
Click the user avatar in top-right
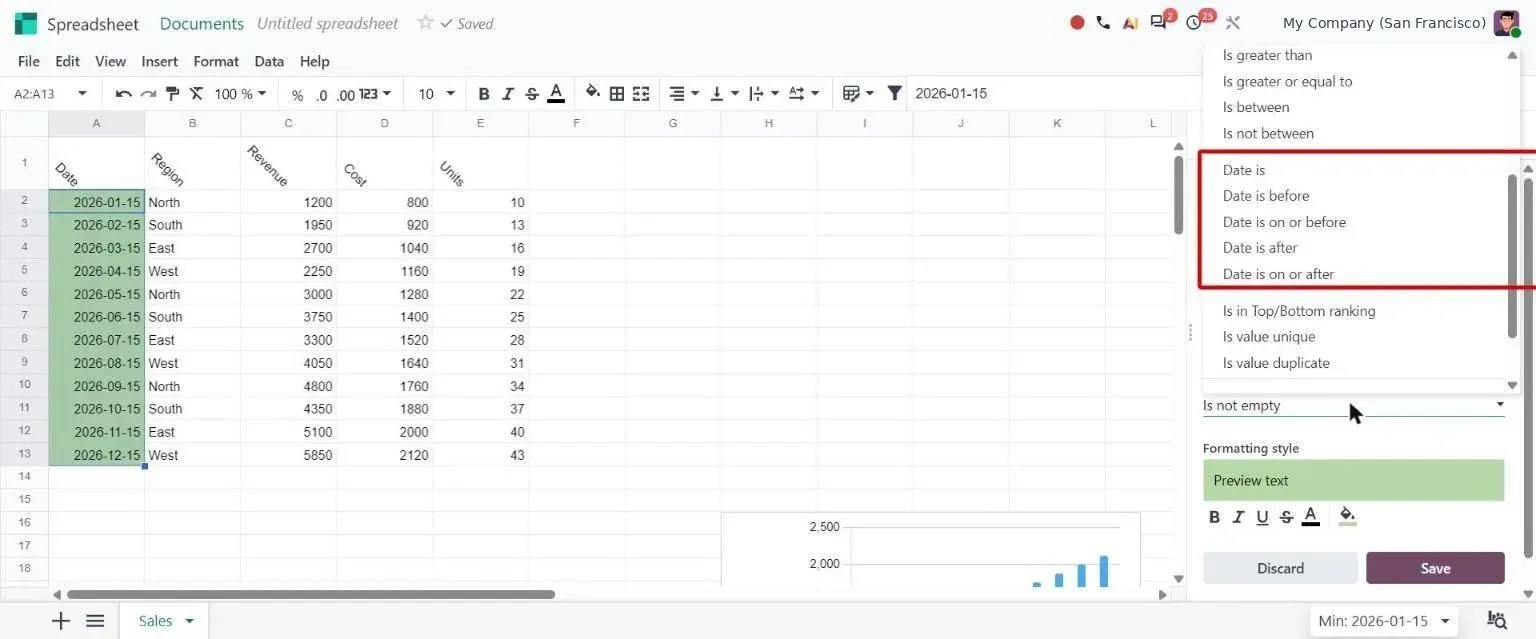(1506, 23)
